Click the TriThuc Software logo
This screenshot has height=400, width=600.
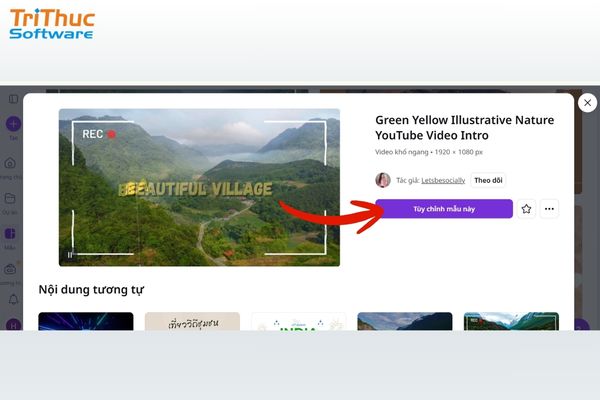(x=52, y=24)
